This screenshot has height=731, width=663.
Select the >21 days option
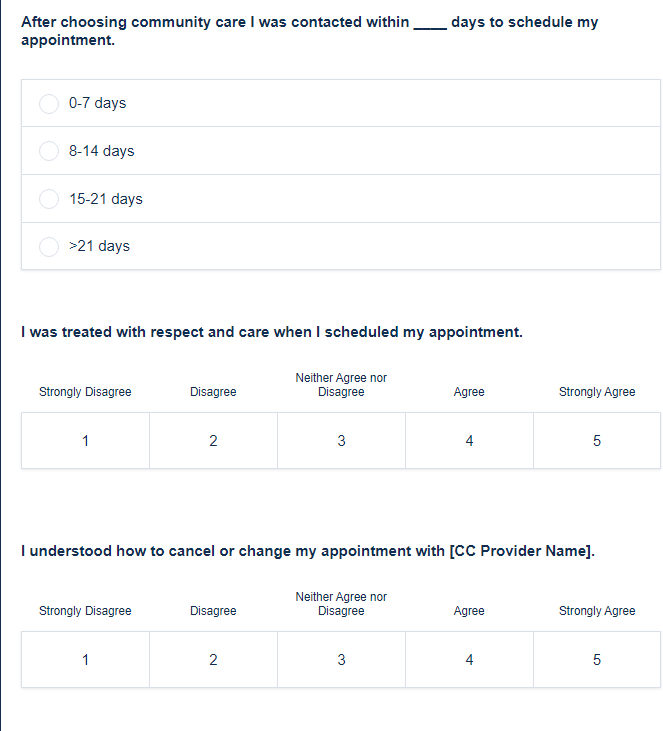(x=49, y=246)
